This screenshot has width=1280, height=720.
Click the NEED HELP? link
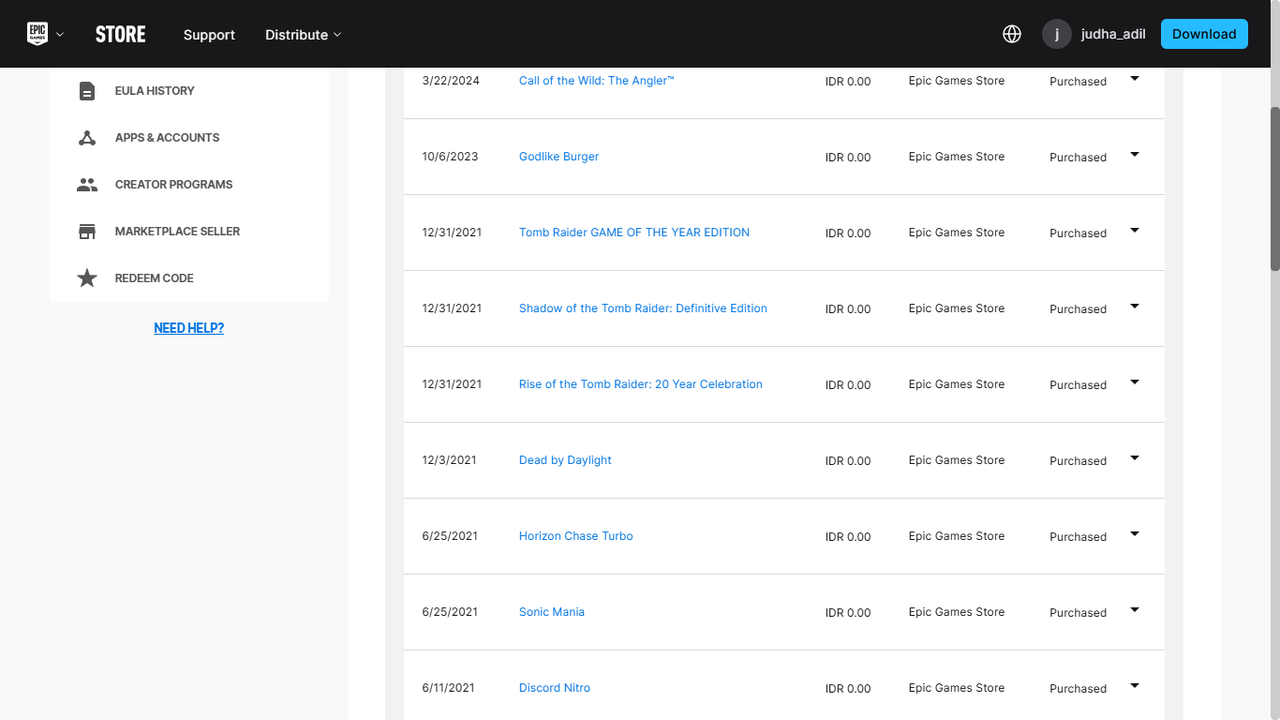(189, 328)
